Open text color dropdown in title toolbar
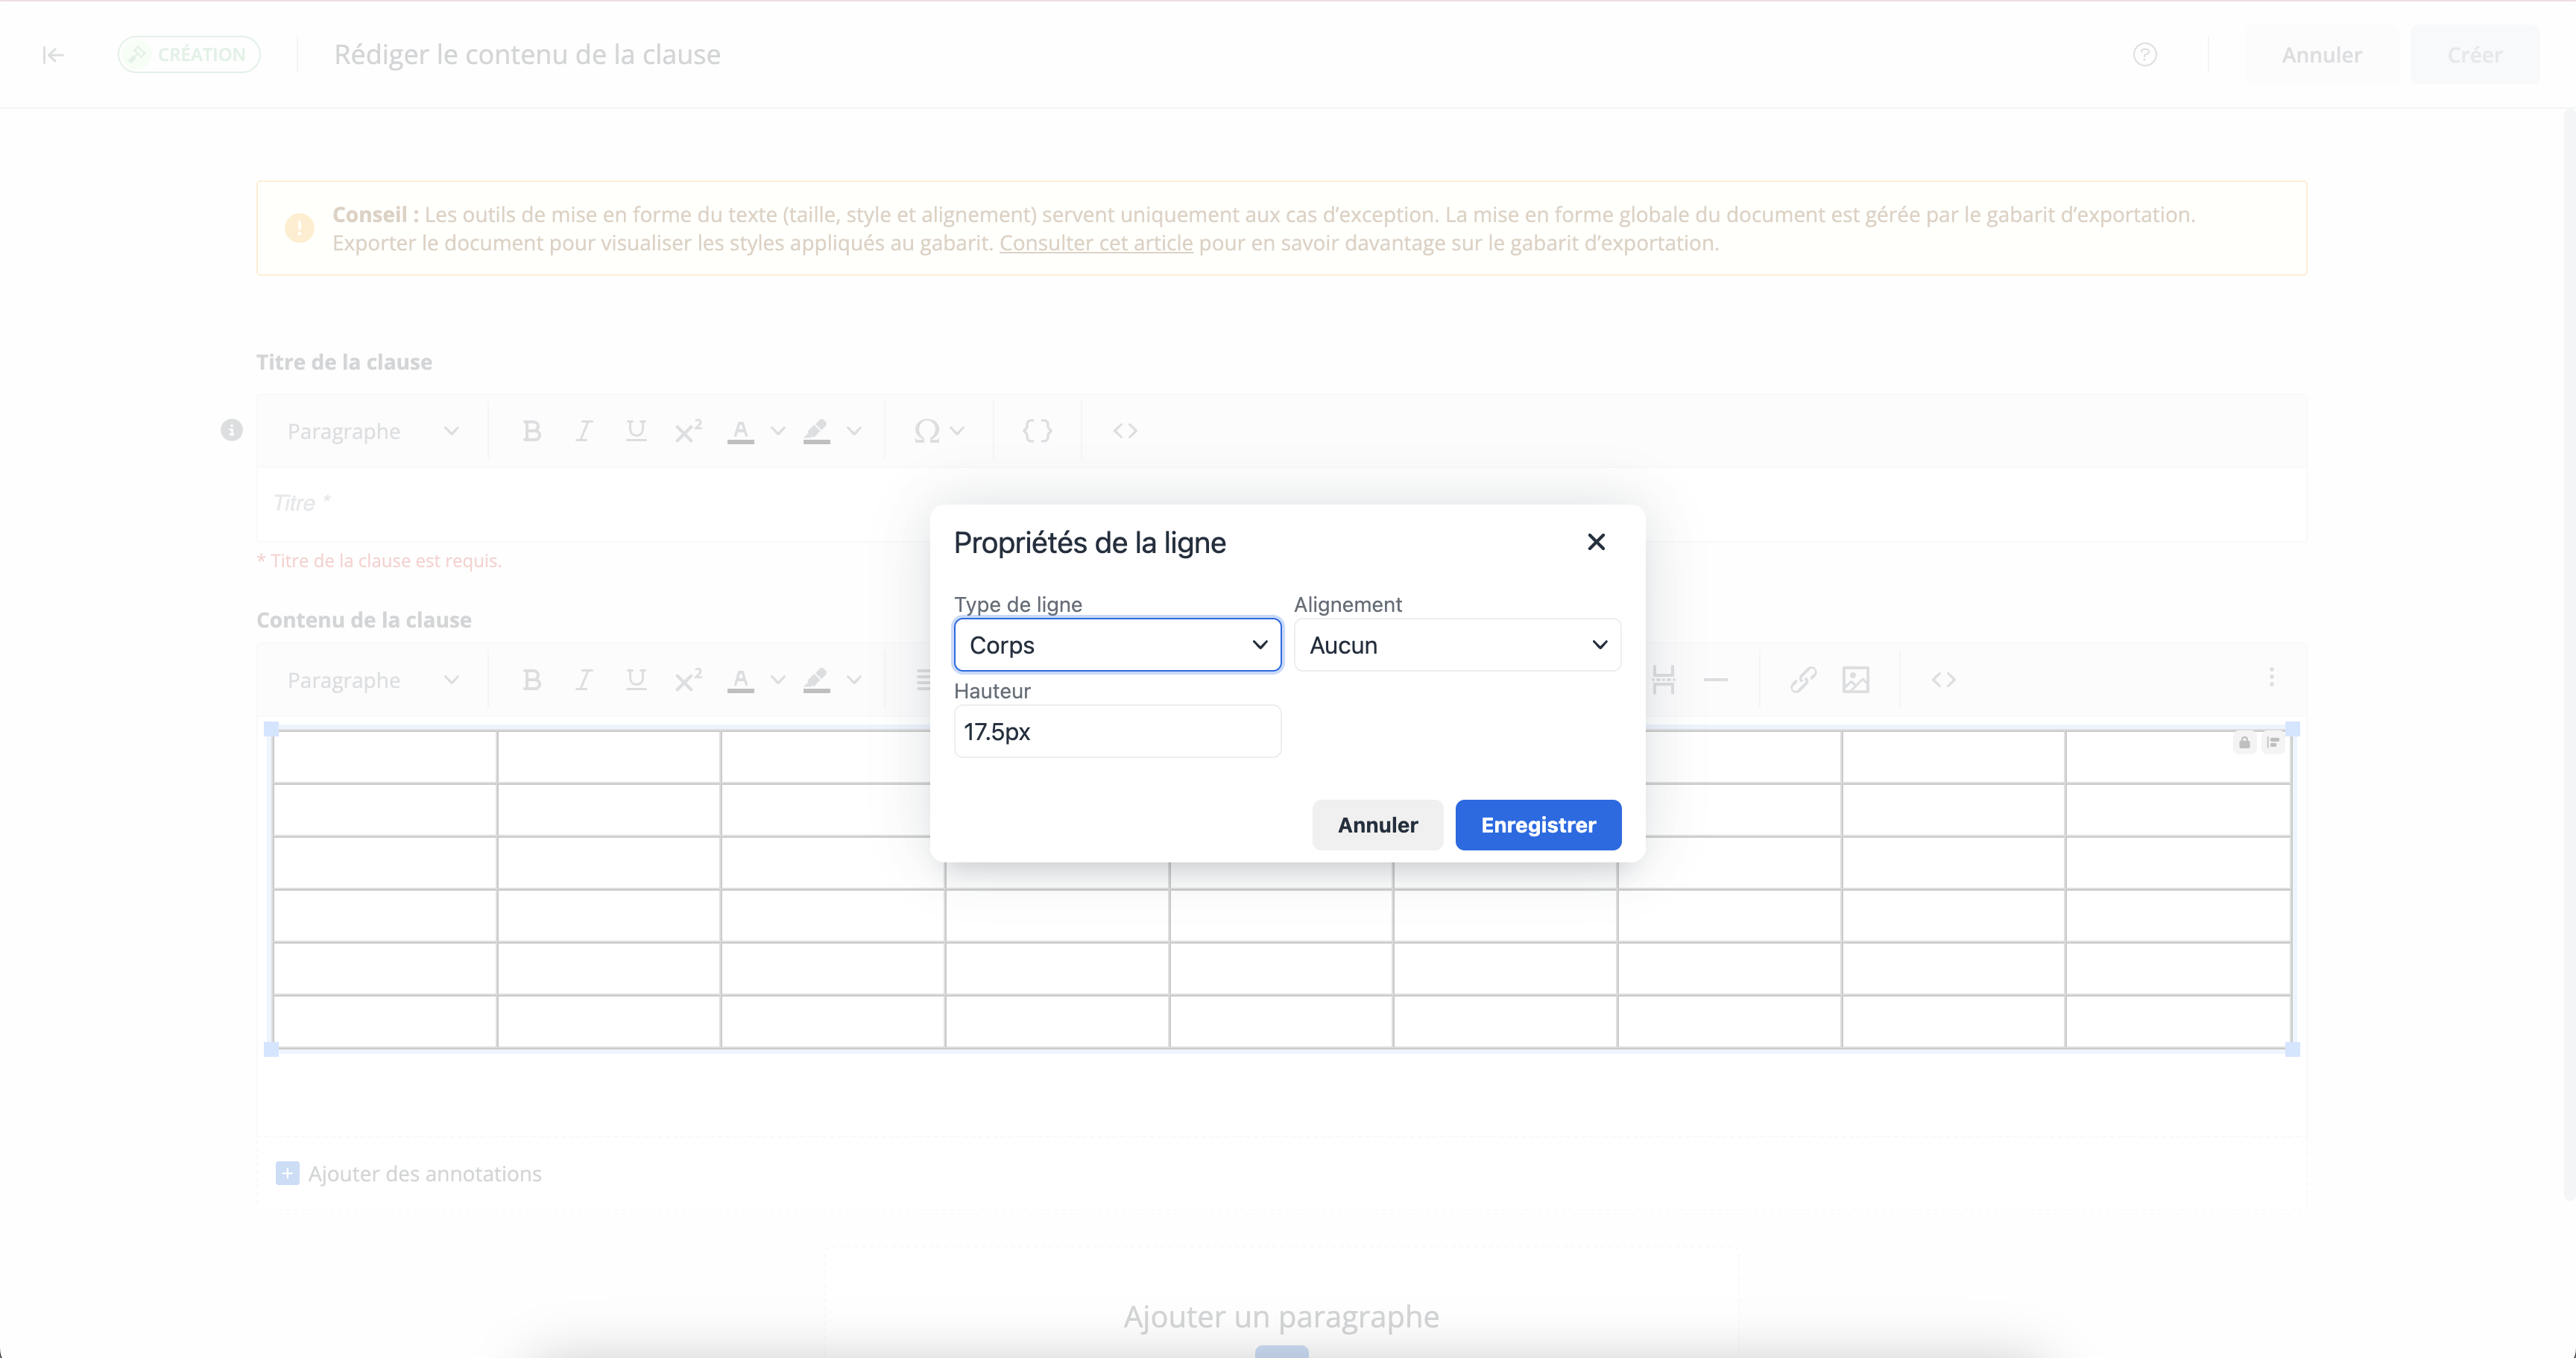Viewport: 2576px width, 1358px height. 777,431
